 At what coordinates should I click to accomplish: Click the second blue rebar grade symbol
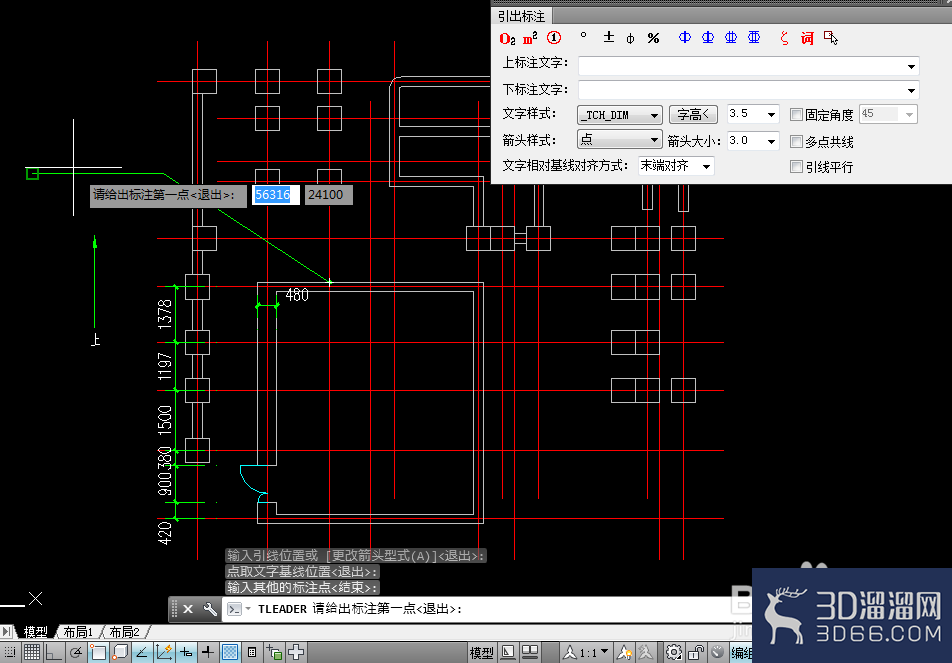click(x=708, y=37)
